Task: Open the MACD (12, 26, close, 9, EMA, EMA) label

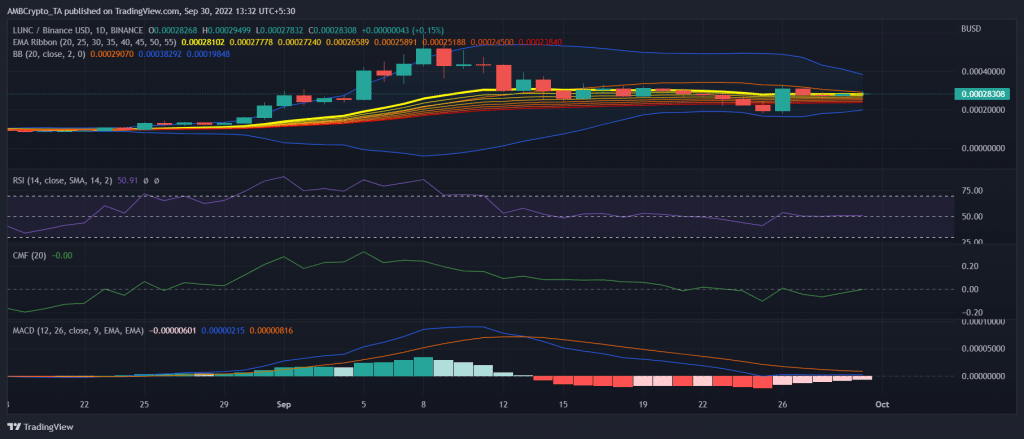Action: 78,331
